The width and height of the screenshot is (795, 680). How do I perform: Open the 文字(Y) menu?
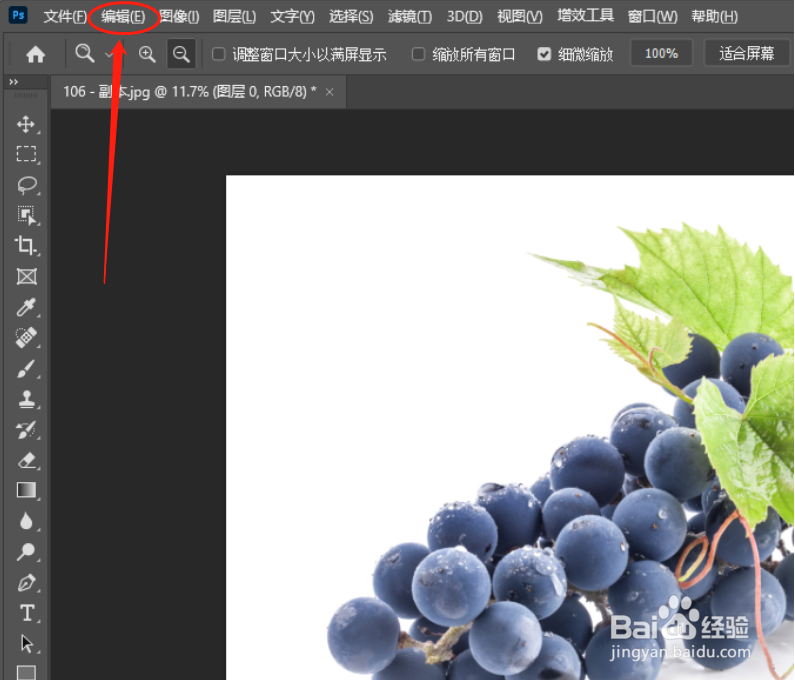point(293,17)
